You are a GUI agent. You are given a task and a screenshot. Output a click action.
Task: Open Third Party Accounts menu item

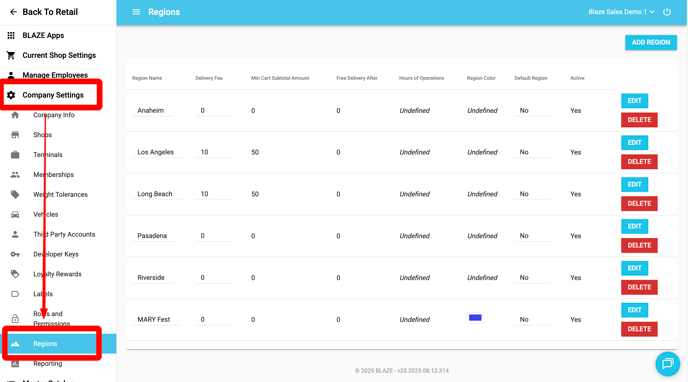click(x=64, y=234)
